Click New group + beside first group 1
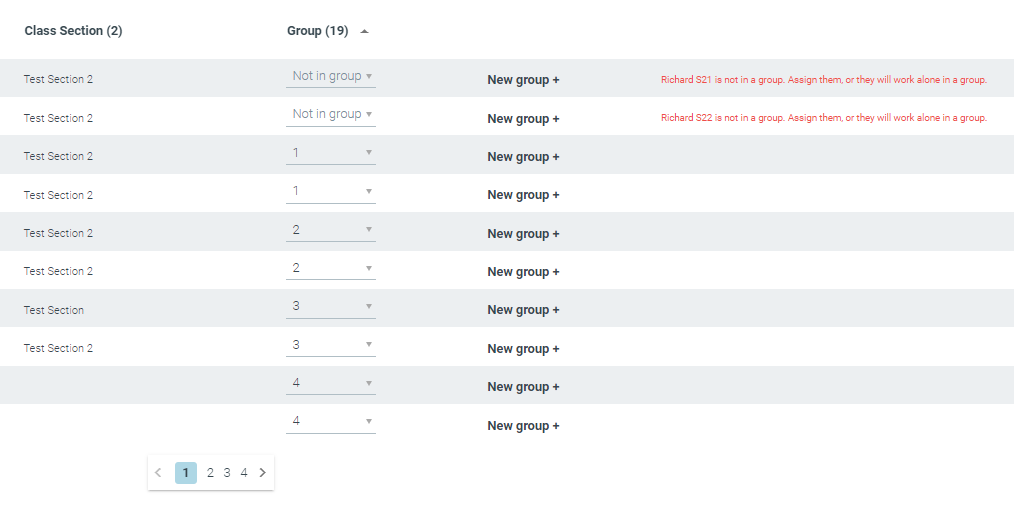Screen dimensions: 1014x523 [x=523, y=157]
